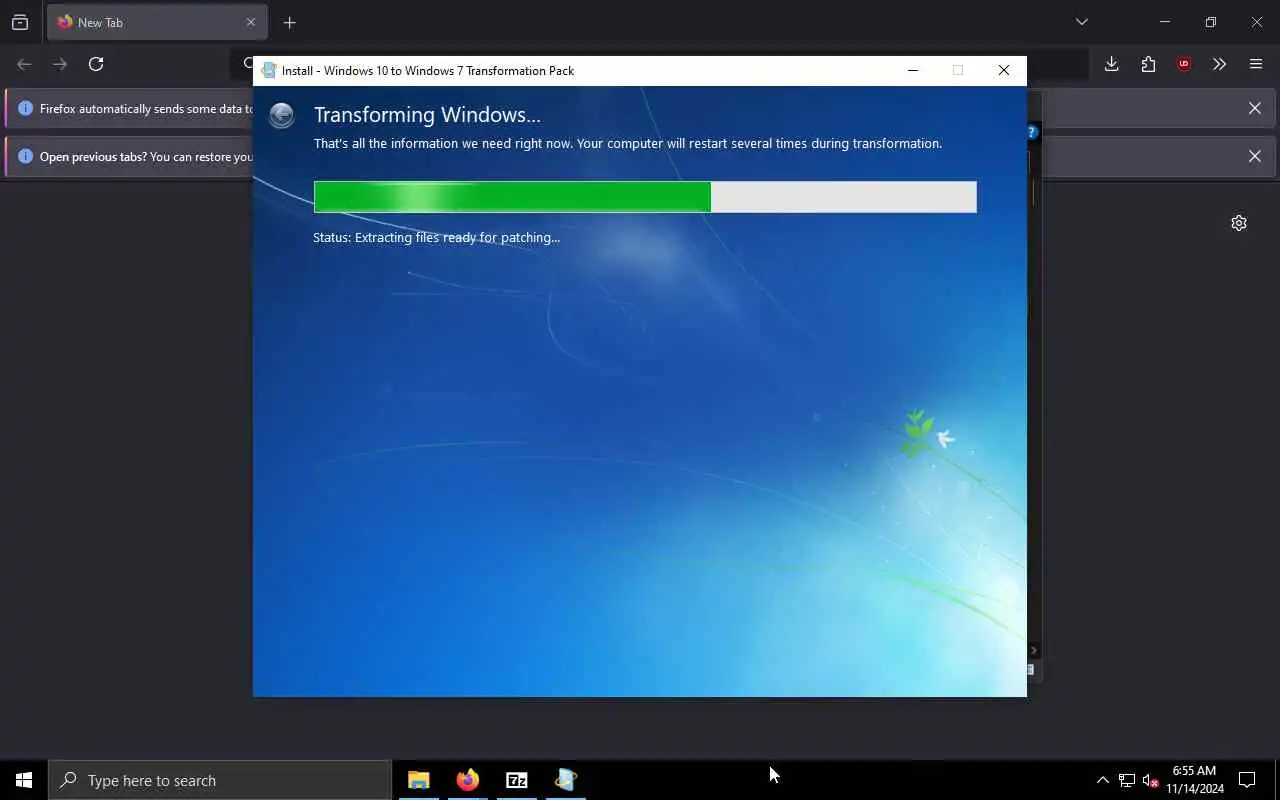Minimize the Transformation Pack installer window
1280x800 pixels.
tap(912, 70)
